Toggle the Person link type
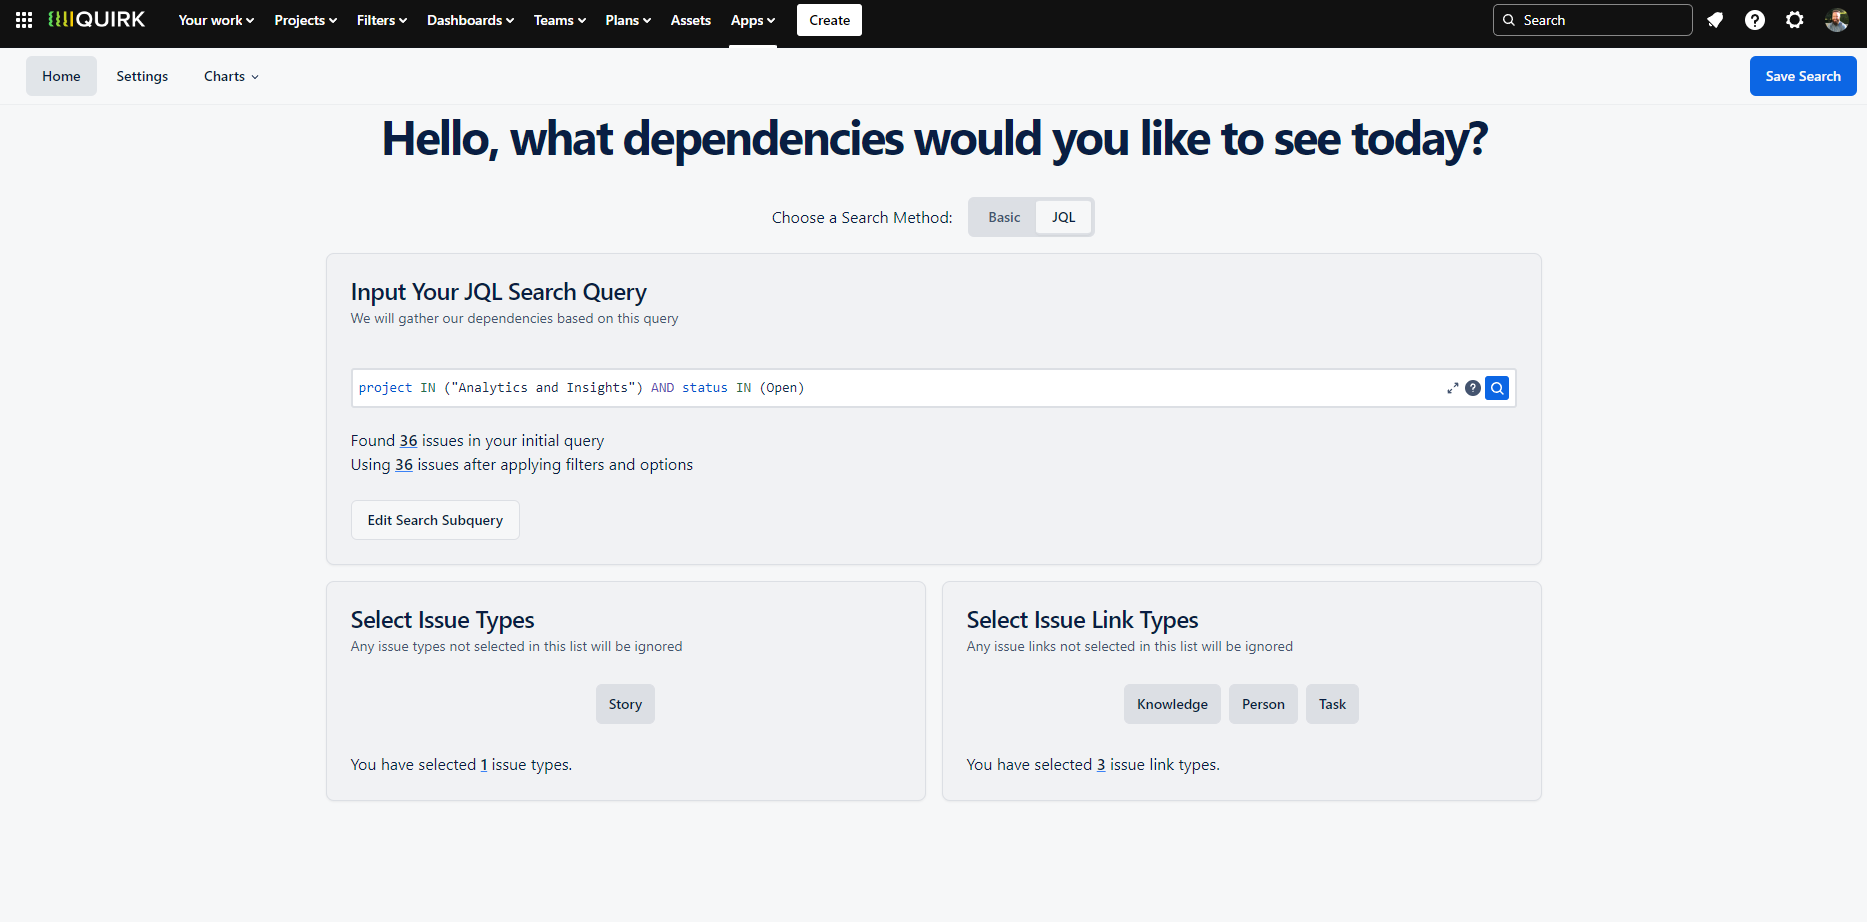 pos(1263,704)
